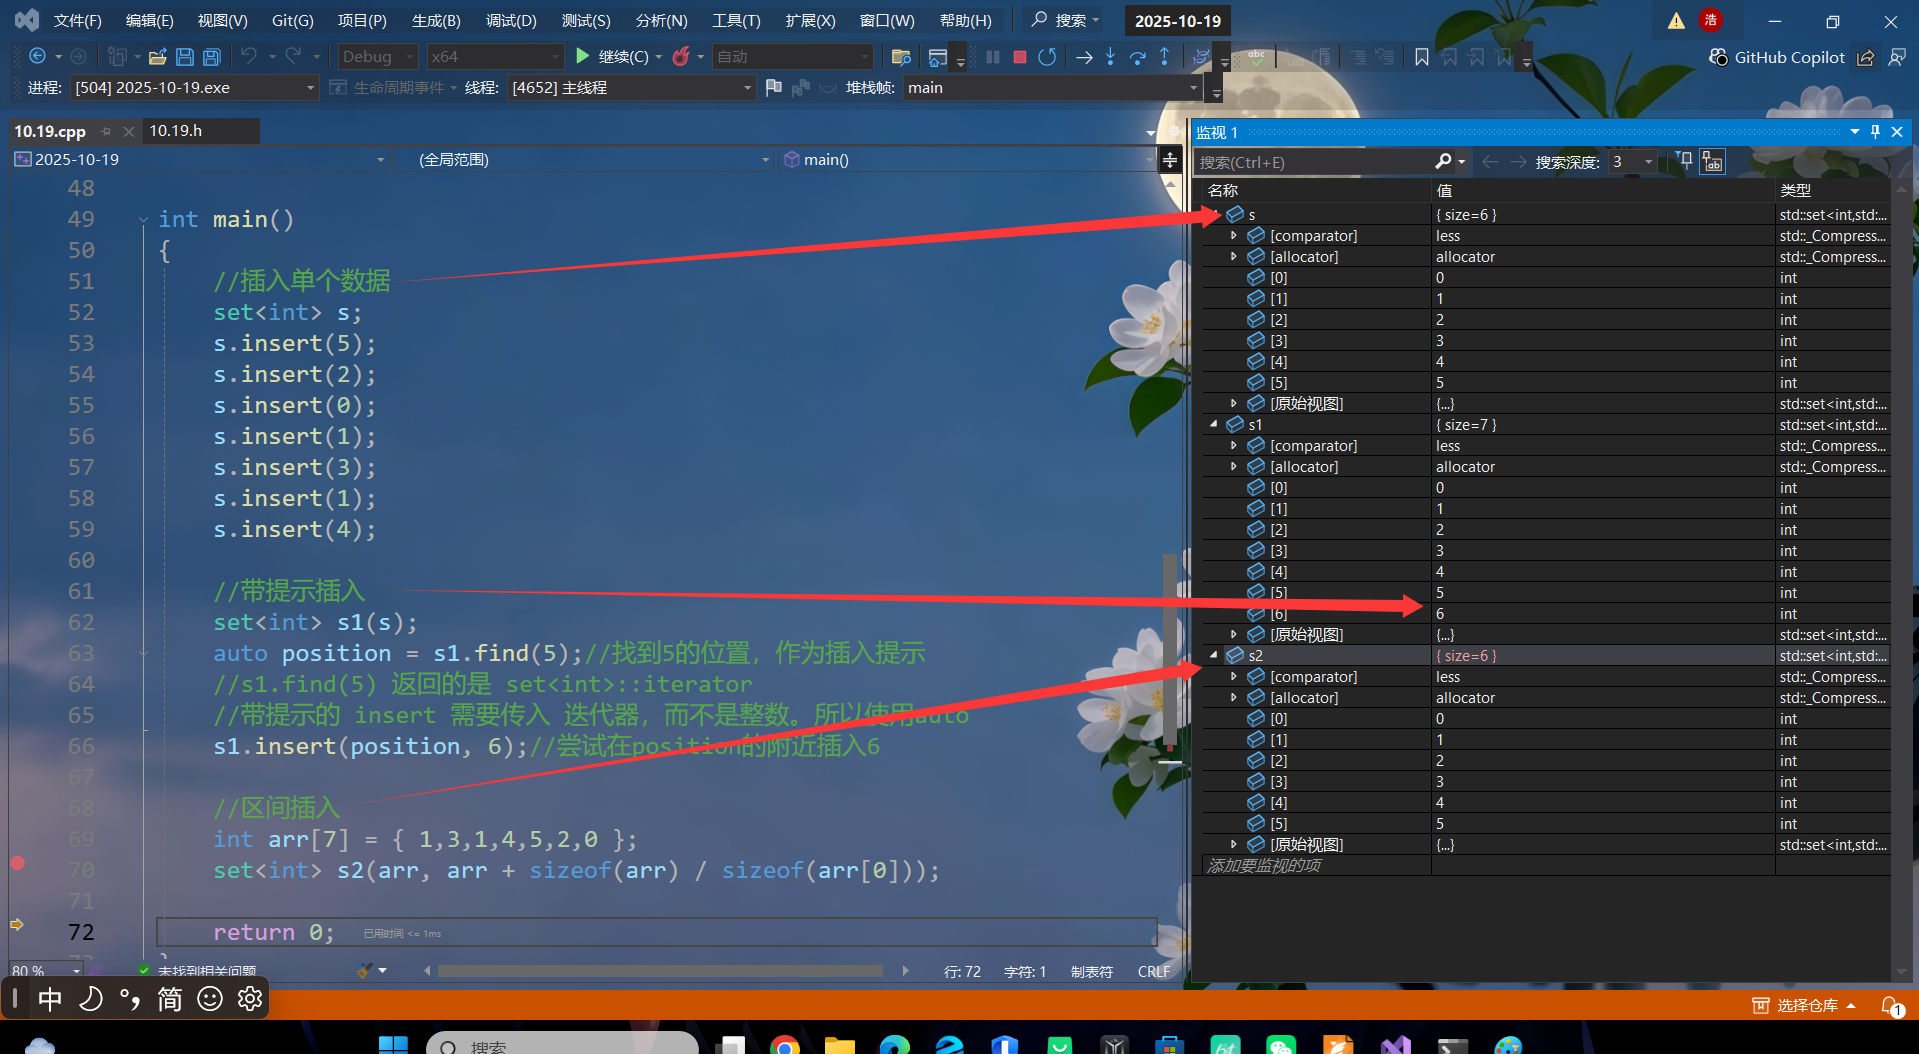Save all files with the double-disk icon
This screenshot has height=1054, width=1919.
click(x=212, y=57)
